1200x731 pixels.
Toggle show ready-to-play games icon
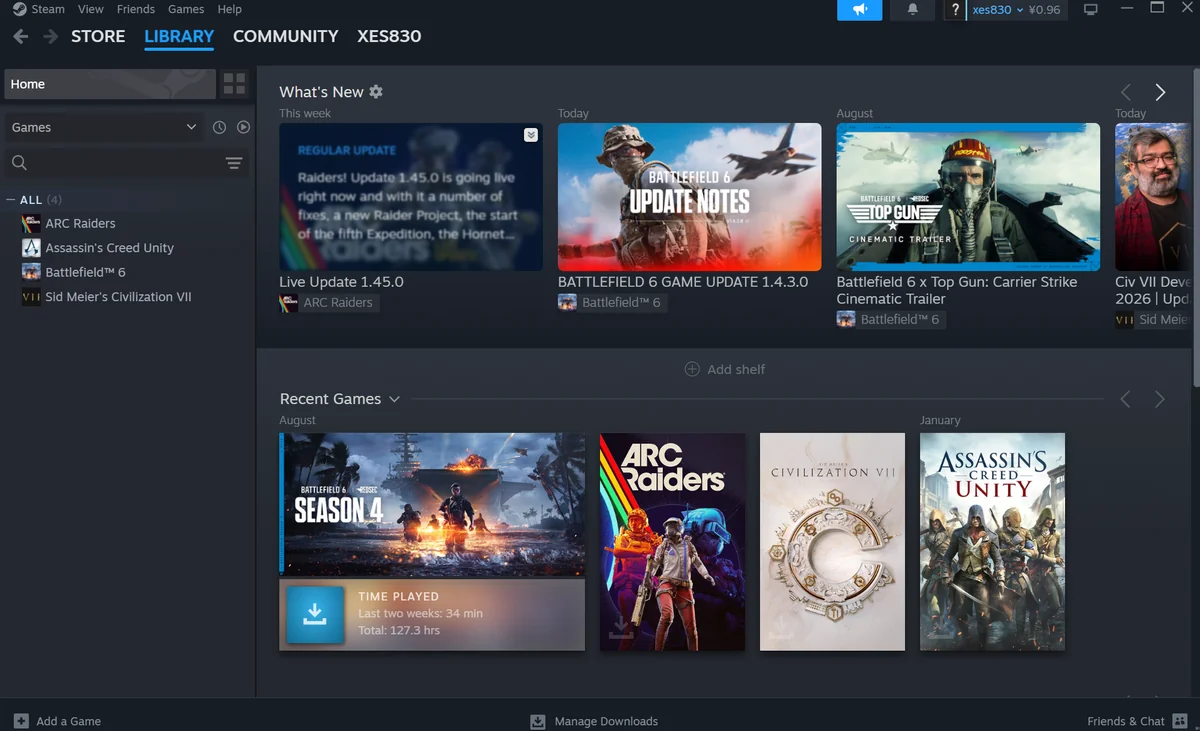[x=243, y=127]
